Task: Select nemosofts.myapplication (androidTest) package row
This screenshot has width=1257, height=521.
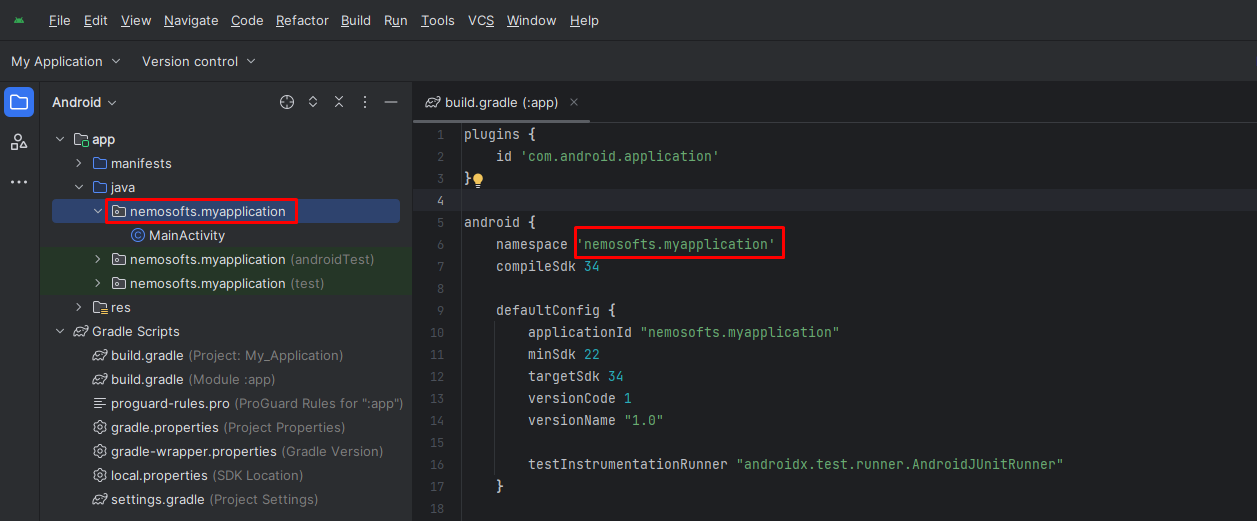Action: [x=226, y=259]
